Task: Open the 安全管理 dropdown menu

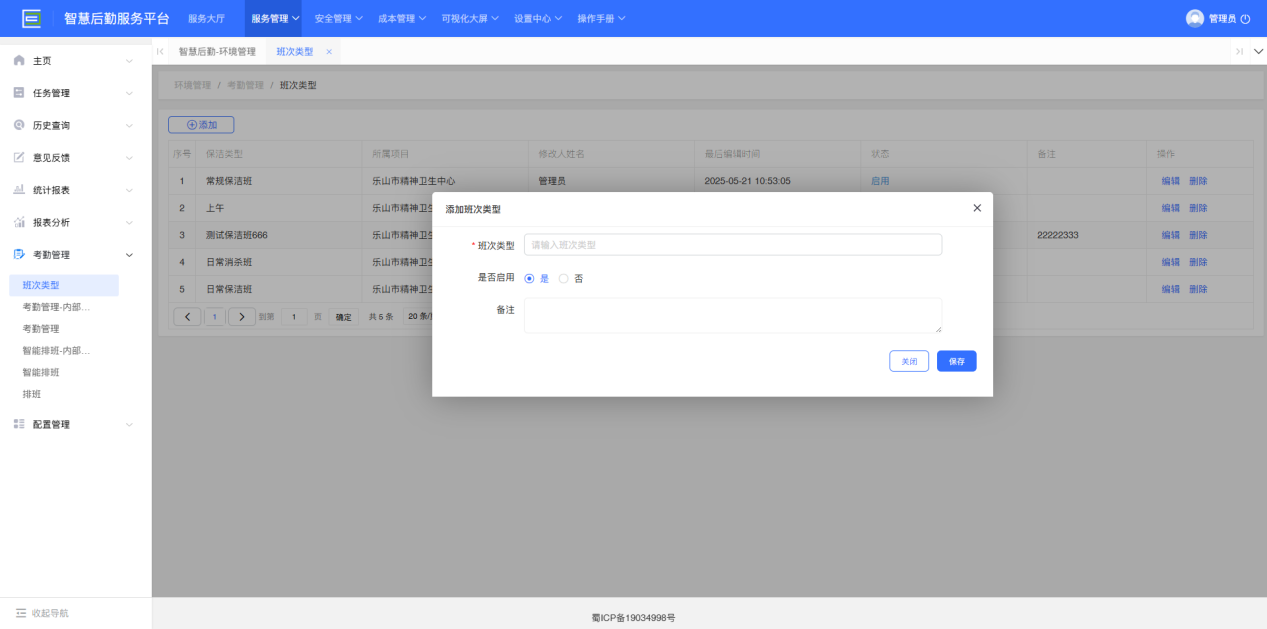Action: (338, 18)
